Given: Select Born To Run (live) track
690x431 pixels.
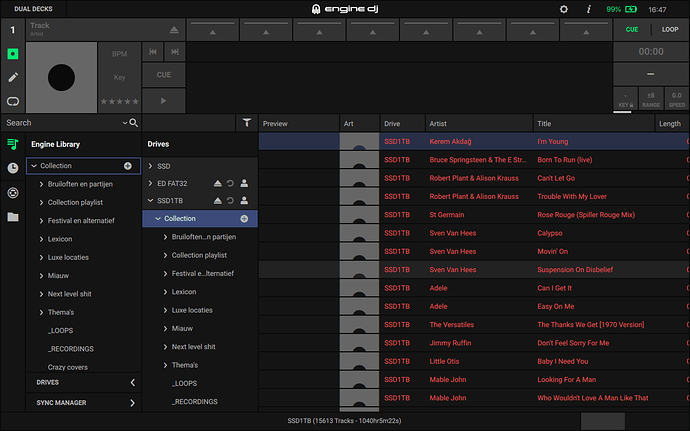Looking at the screenshot, I should click(565, 160).
